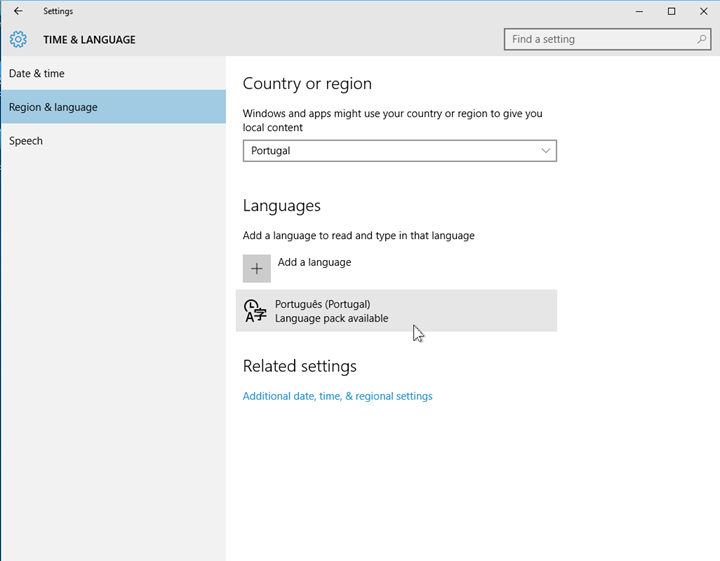Close the Settings window
This screenshot has width=720, height=561.
pyautogui.click(x=703, y=11)
